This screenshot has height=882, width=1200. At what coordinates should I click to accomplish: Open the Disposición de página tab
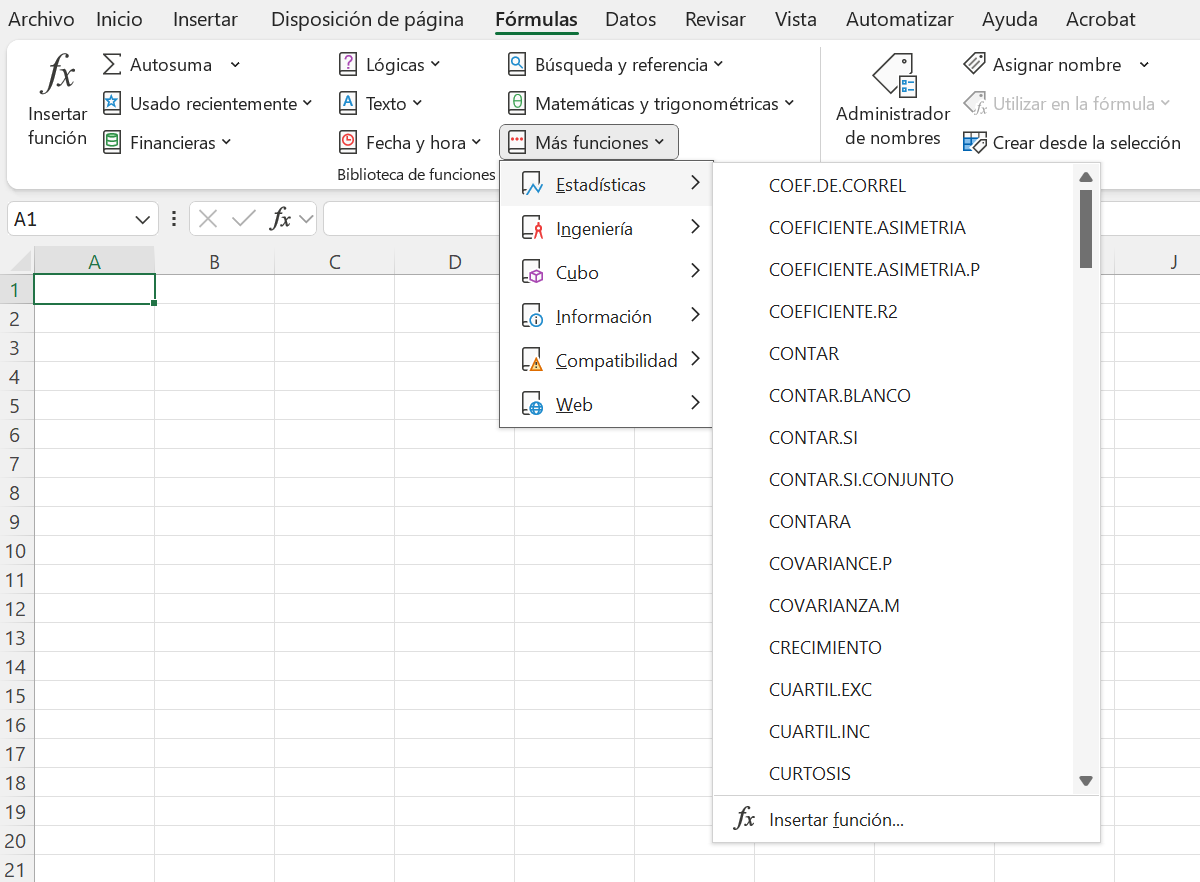coord(367,19)
